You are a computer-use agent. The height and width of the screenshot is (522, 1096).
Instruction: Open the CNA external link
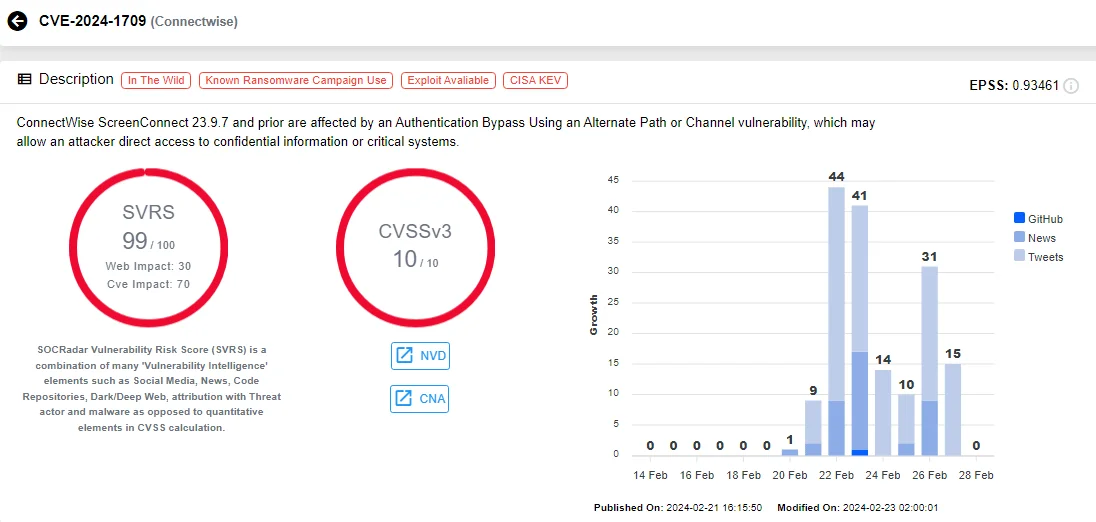pos(419,399)
